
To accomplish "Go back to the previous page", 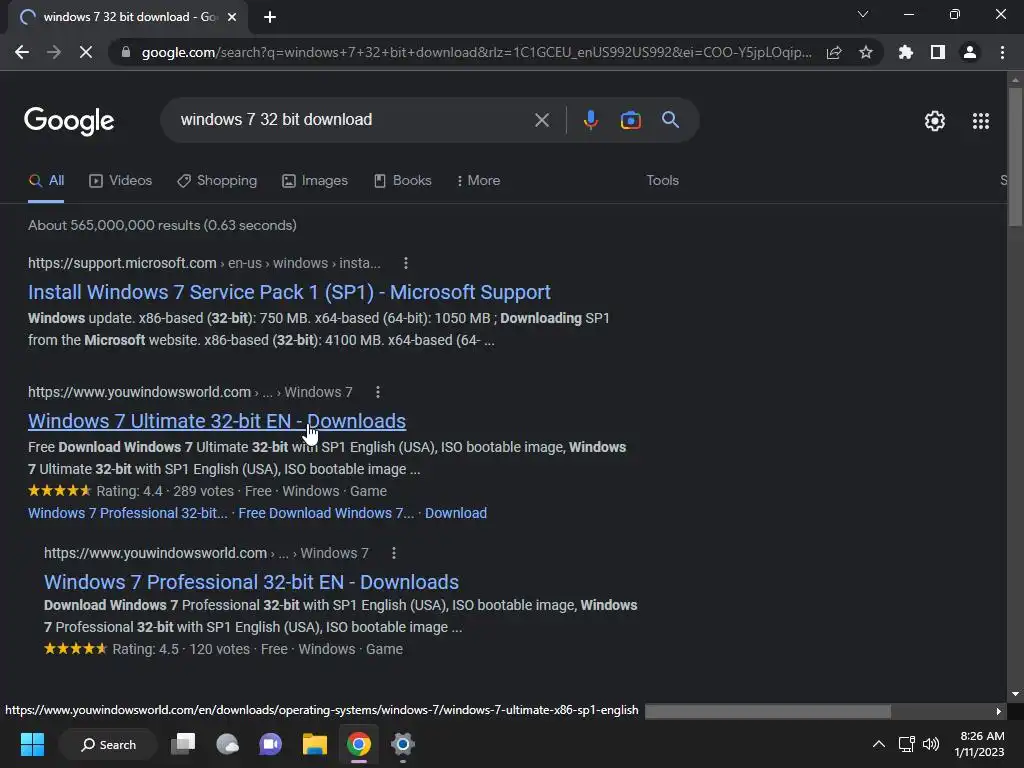I will 22,52.
